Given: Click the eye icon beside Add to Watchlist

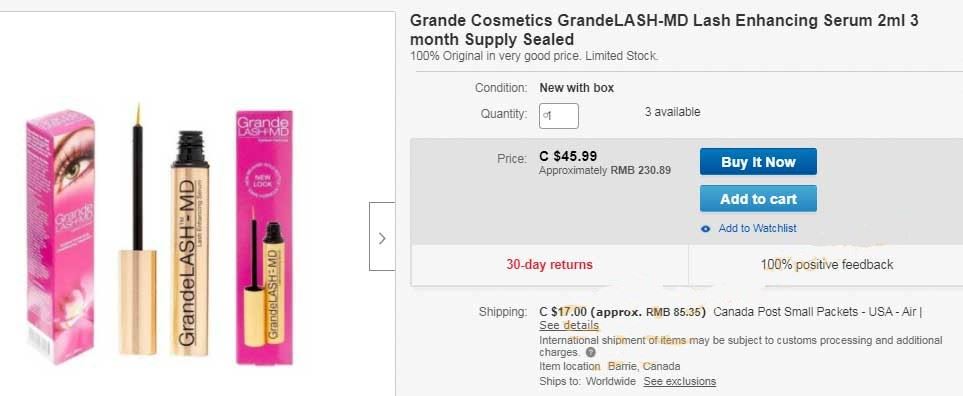Looking at the screenshot, I should coord(706,229).
